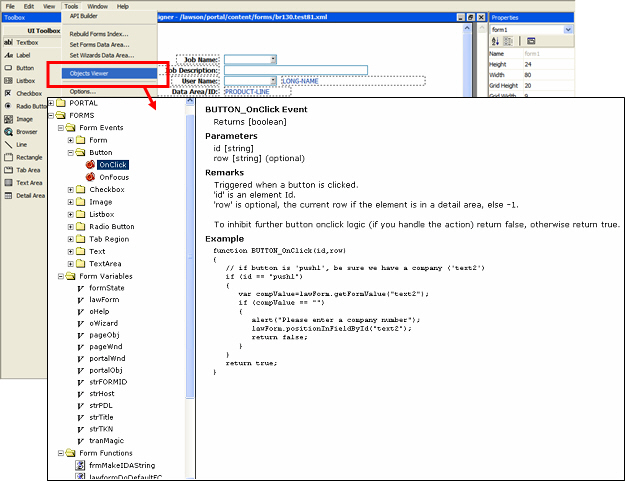Select the Text Area tool in toolbox
Viewport: 626px width, 483px height.
pyautogui.click(x=23, y=183)
